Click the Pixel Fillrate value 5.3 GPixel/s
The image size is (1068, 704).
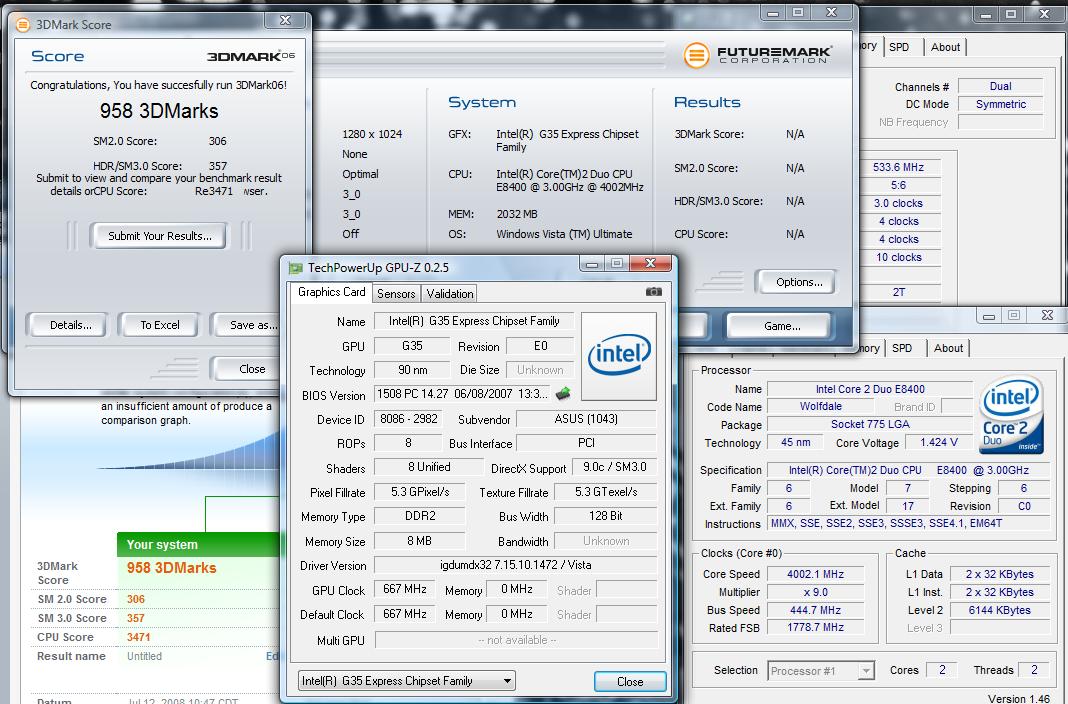click(x=420, y=492)
